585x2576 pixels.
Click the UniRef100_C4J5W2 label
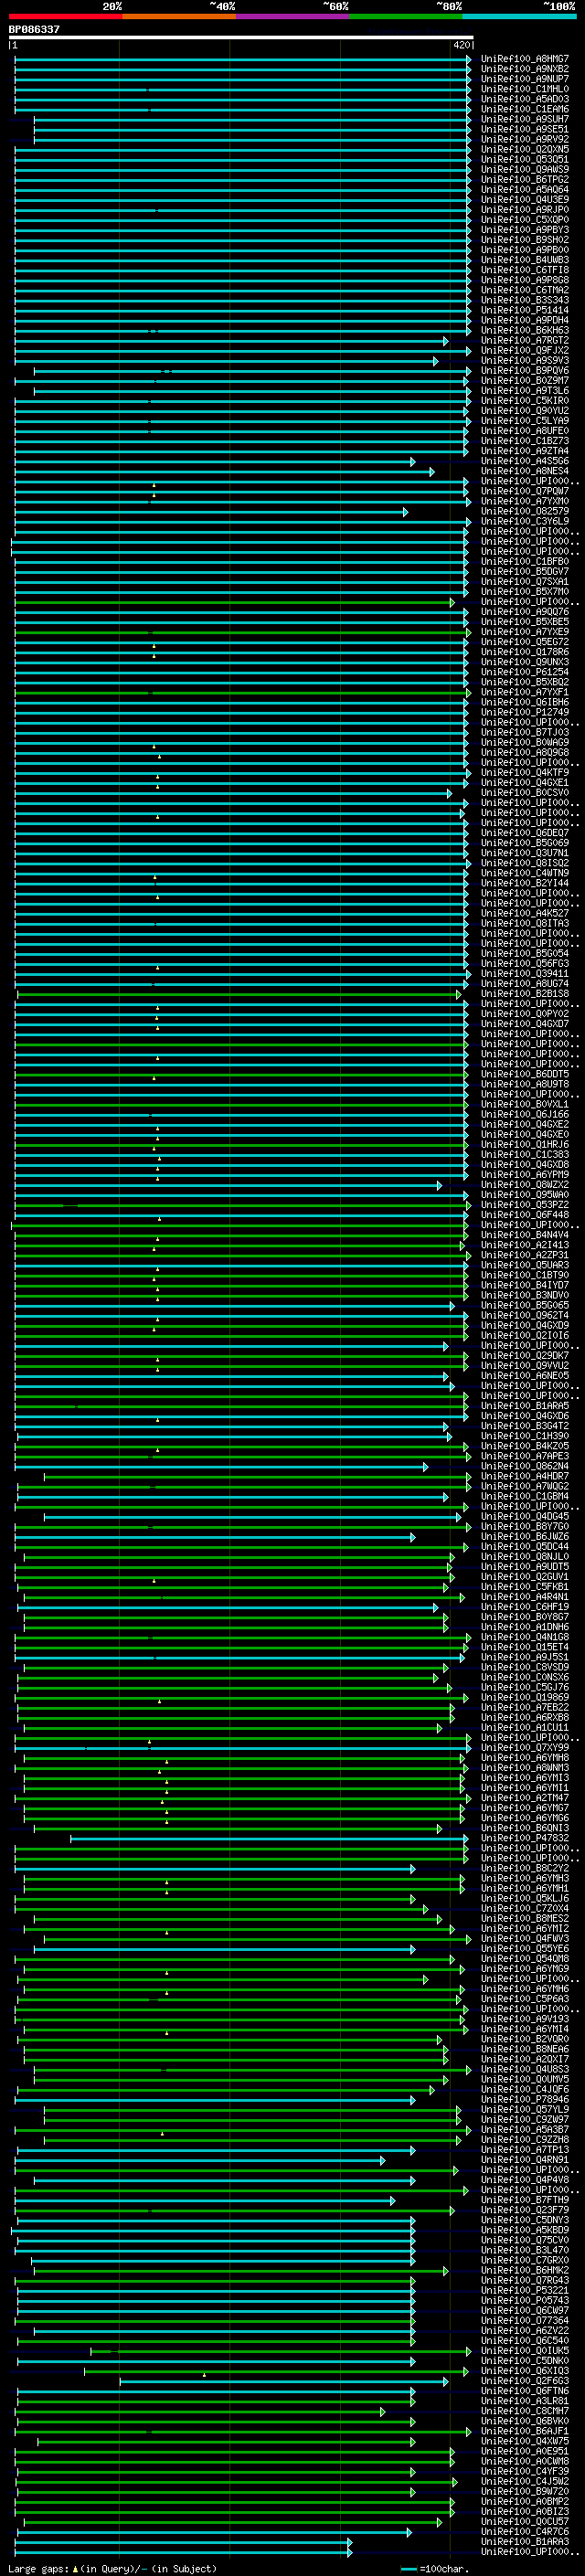[x=525, y=2481]
